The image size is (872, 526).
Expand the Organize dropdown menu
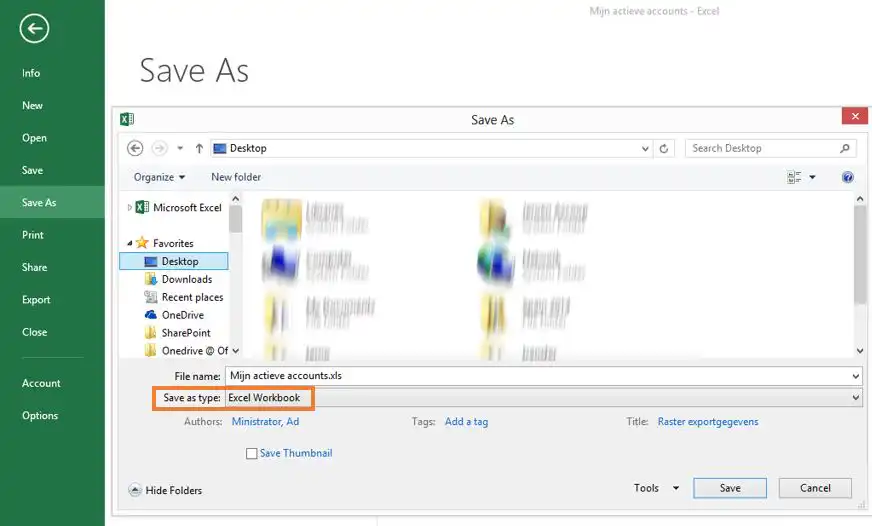159,177
